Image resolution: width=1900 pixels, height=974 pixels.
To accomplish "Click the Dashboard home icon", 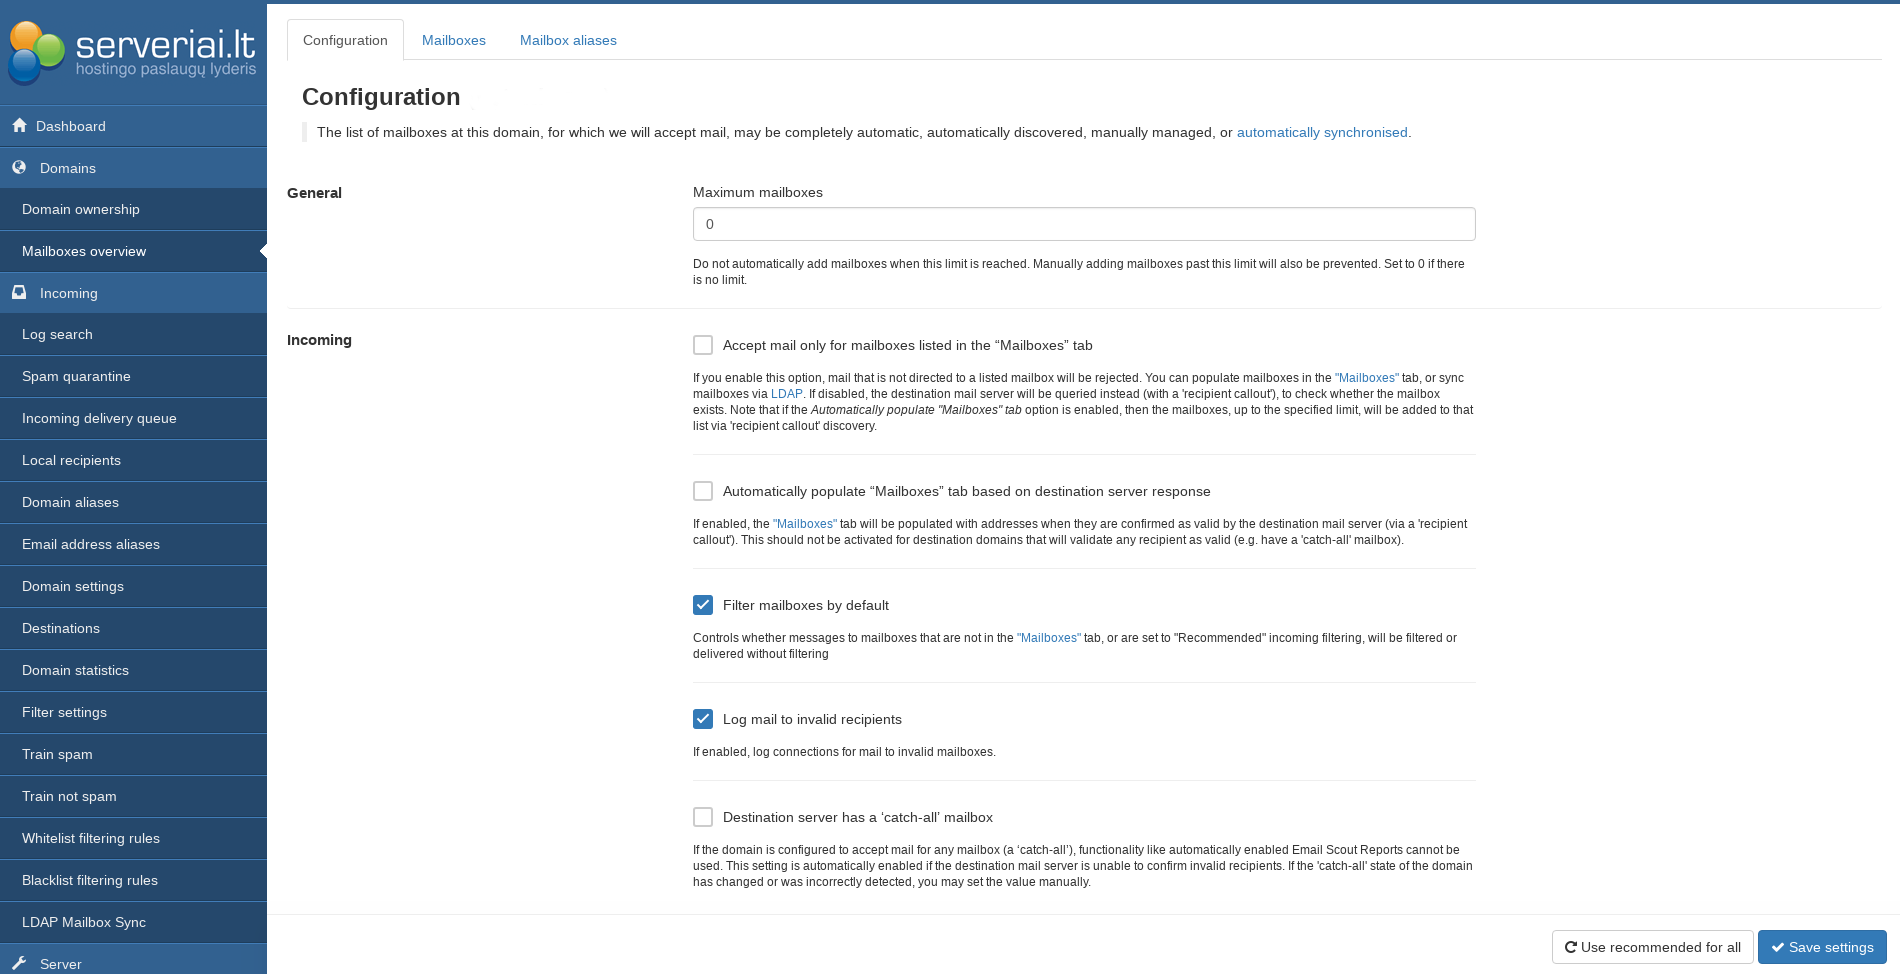I will (19, 125).
